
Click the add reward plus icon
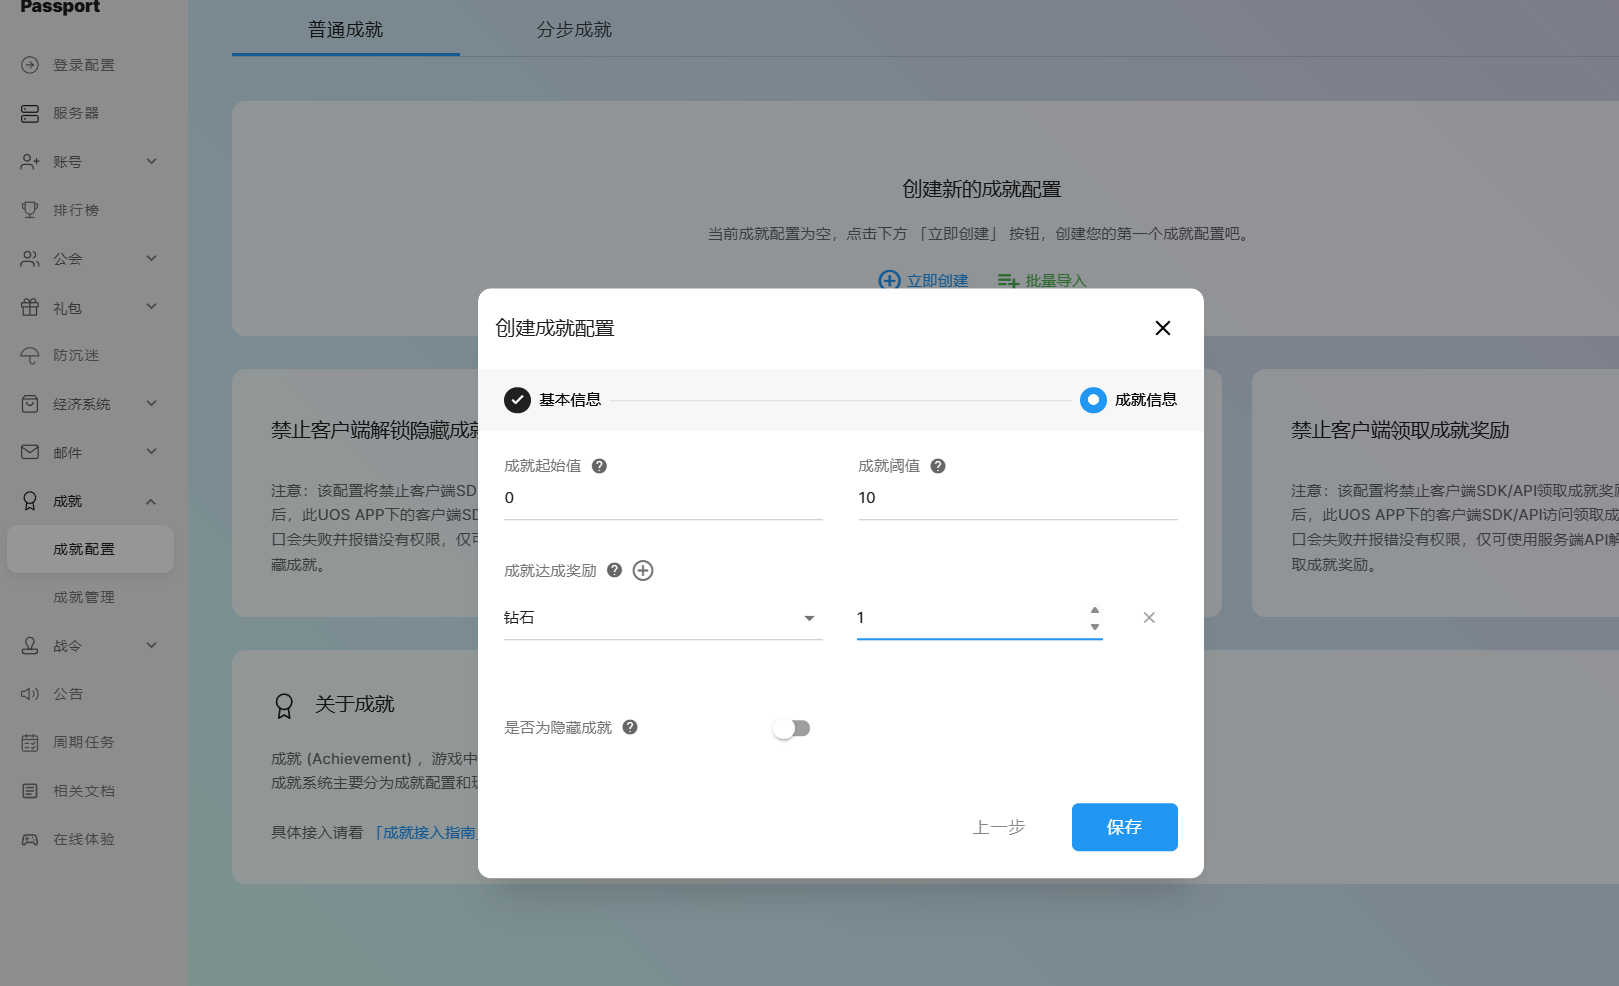pos(643,571)
